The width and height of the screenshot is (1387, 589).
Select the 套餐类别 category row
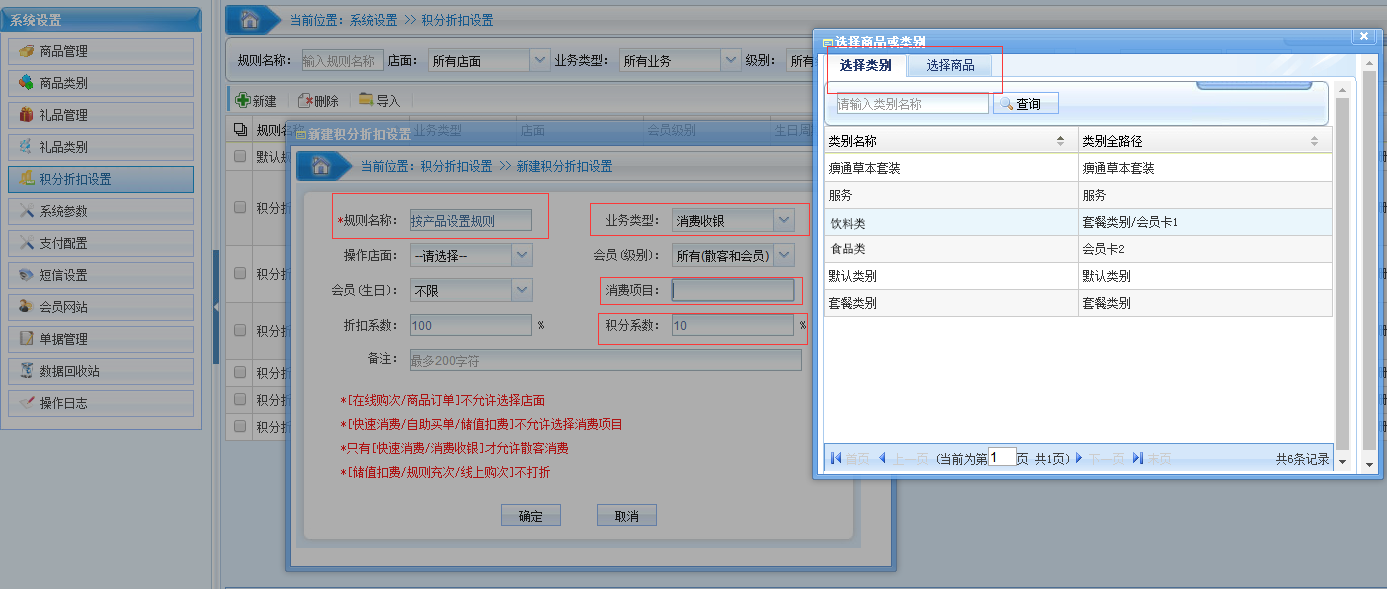pos(1078,303)
